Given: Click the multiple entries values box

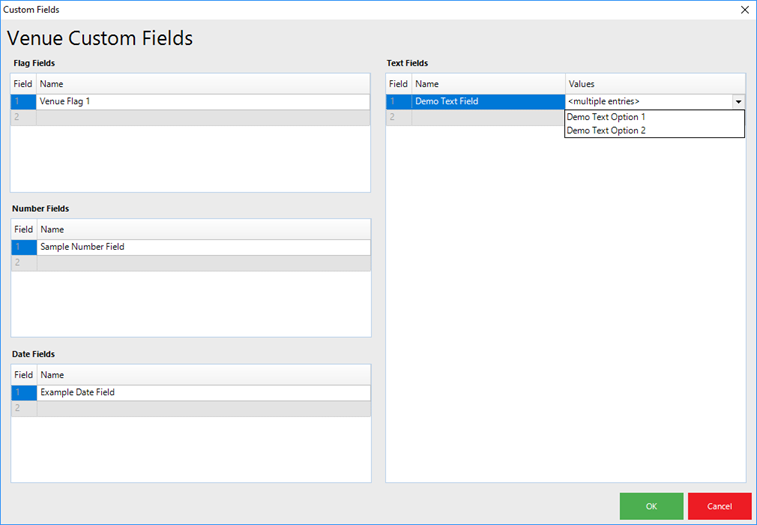Looking at the screenshot, I should coord(648,102).
